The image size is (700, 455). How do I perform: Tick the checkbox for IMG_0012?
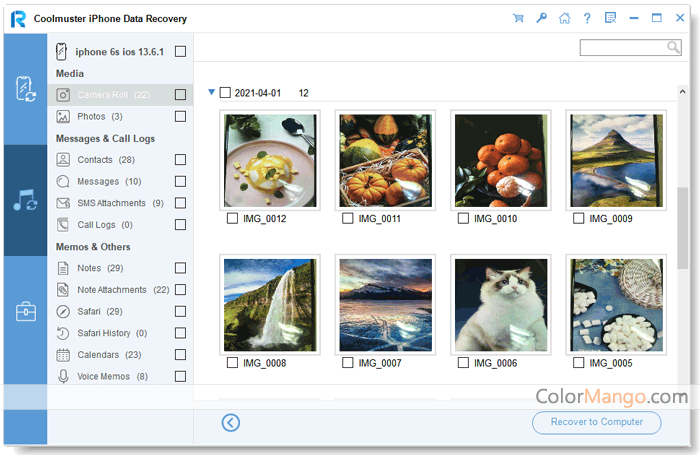(233, 218)
